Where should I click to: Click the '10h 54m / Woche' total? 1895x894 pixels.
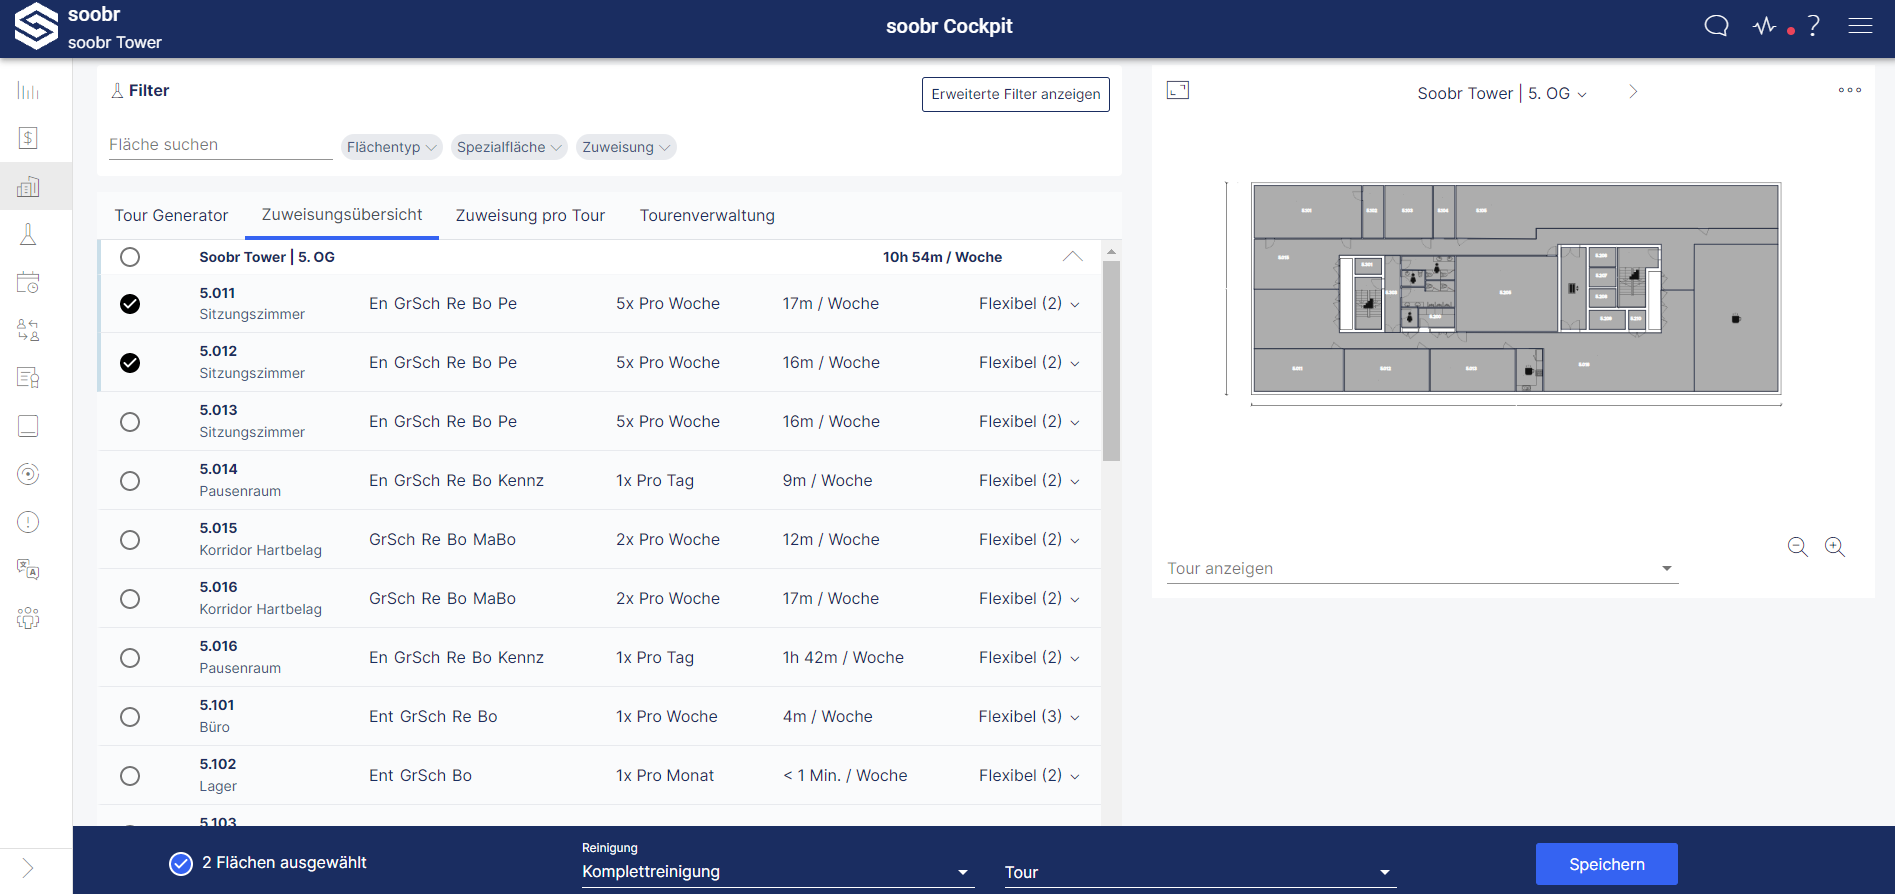coord(942,257)
